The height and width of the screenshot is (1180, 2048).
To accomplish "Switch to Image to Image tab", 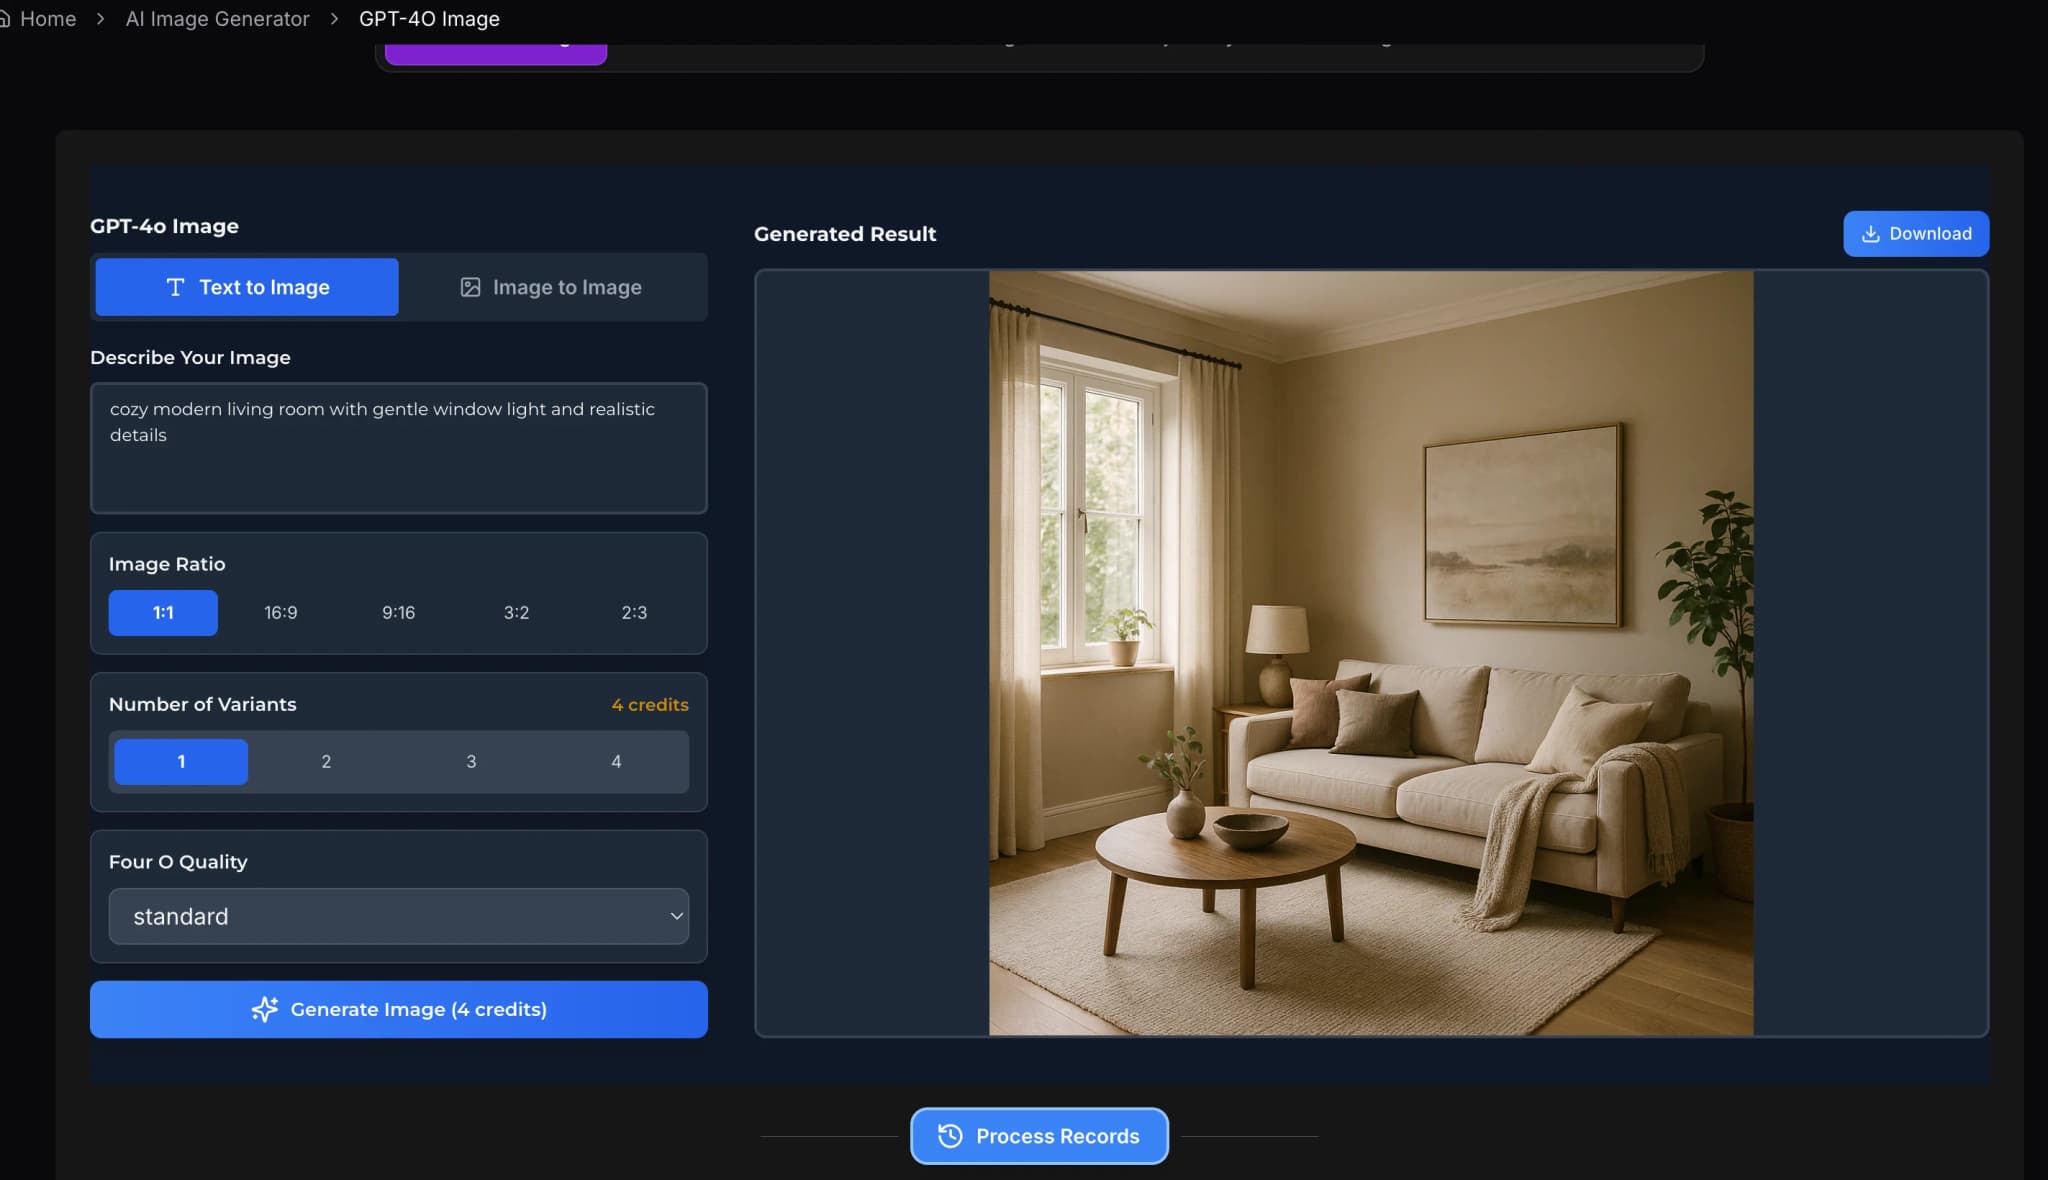I will [552, 288].
